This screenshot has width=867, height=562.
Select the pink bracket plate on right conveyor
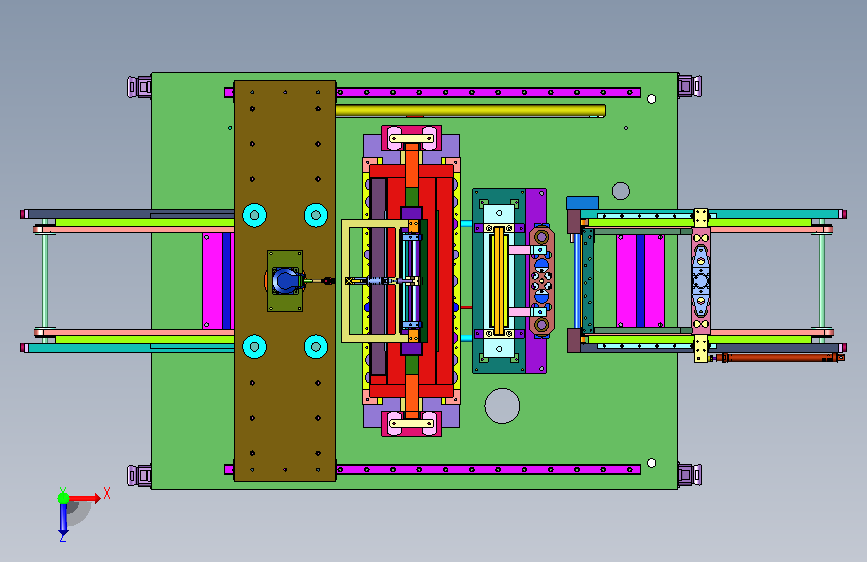click(701, 281)
